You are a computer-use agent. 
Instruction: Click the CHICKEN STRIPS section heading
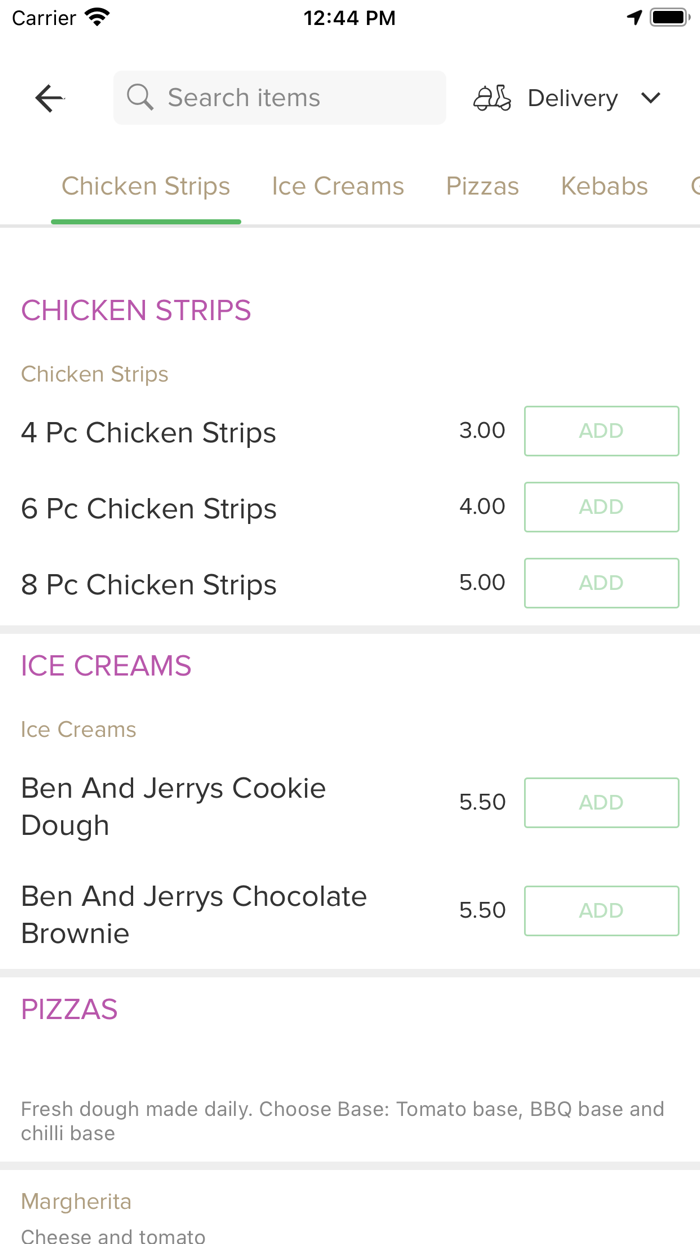pos(136,311)
